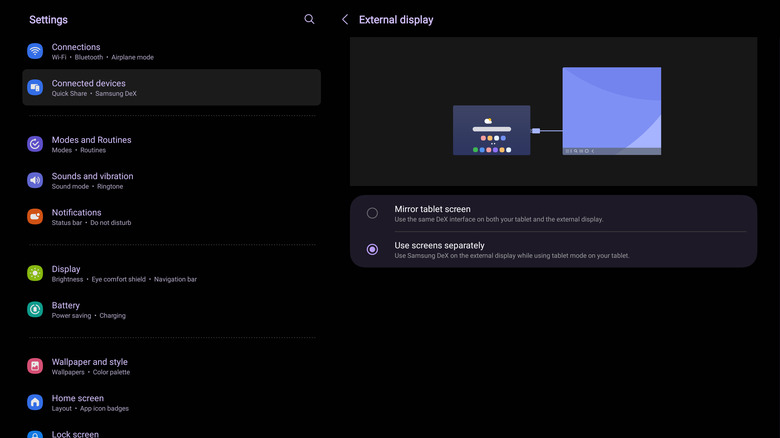Click the external monitor in the preview illustration
Image resolution: width=780 pixels, height=438 pixels.
tap(611, 109)
